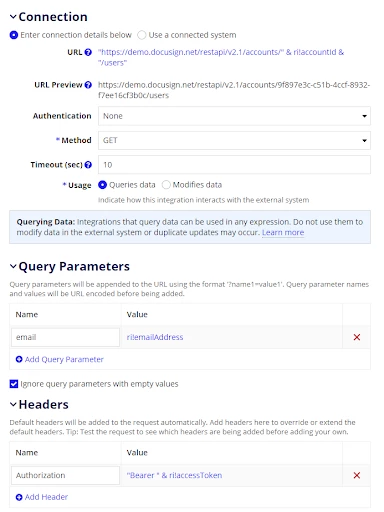Click 'Add Header' link
Screen dimensions: 384x512
click(46, 497)
